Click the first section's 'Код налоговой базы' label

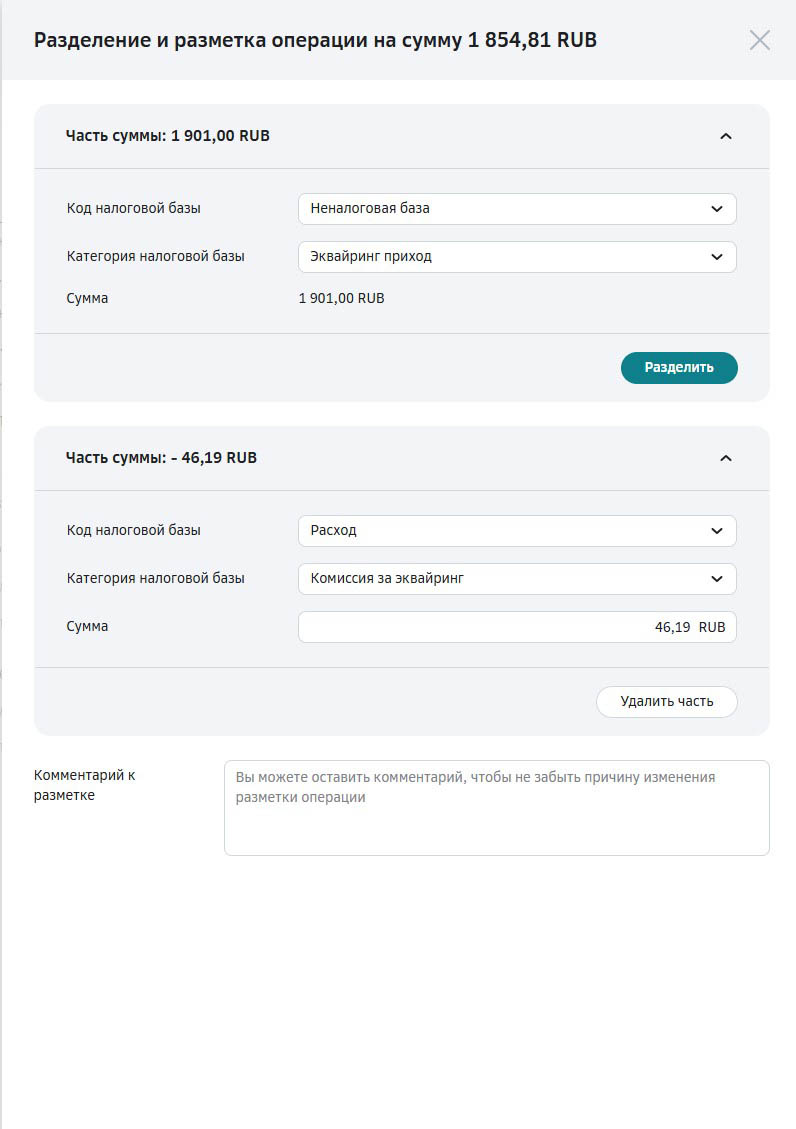coord(134,209)
